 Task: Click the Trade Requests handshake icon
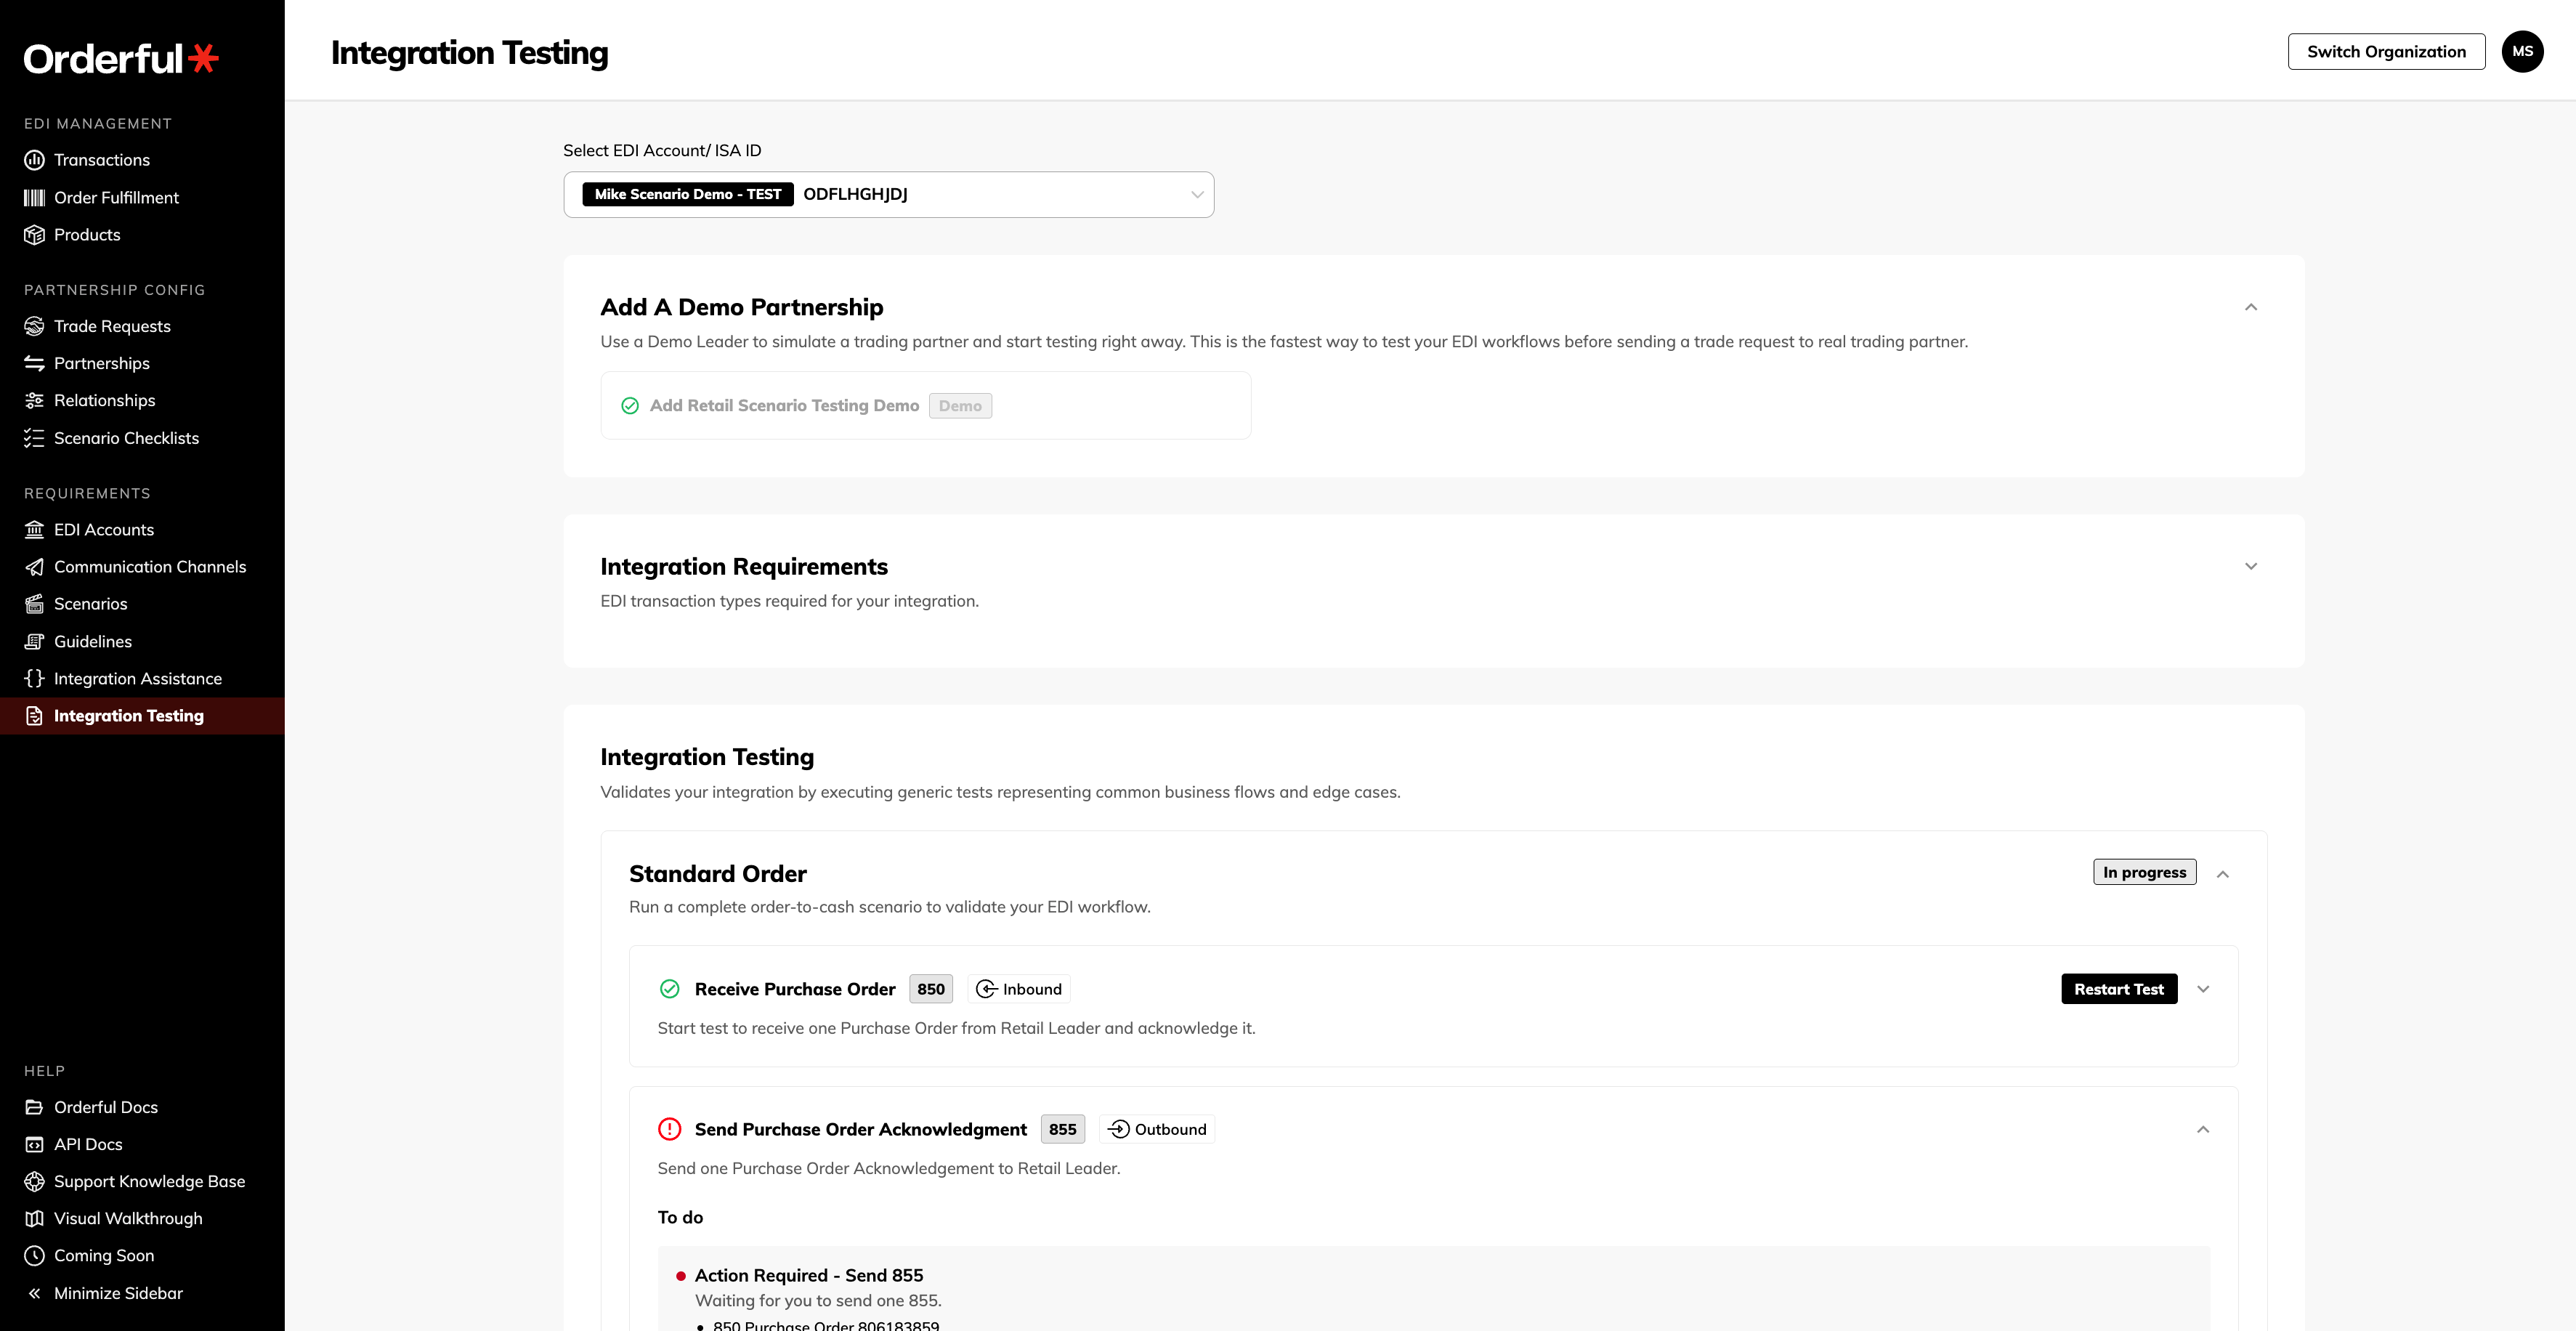tap(34, 326)
